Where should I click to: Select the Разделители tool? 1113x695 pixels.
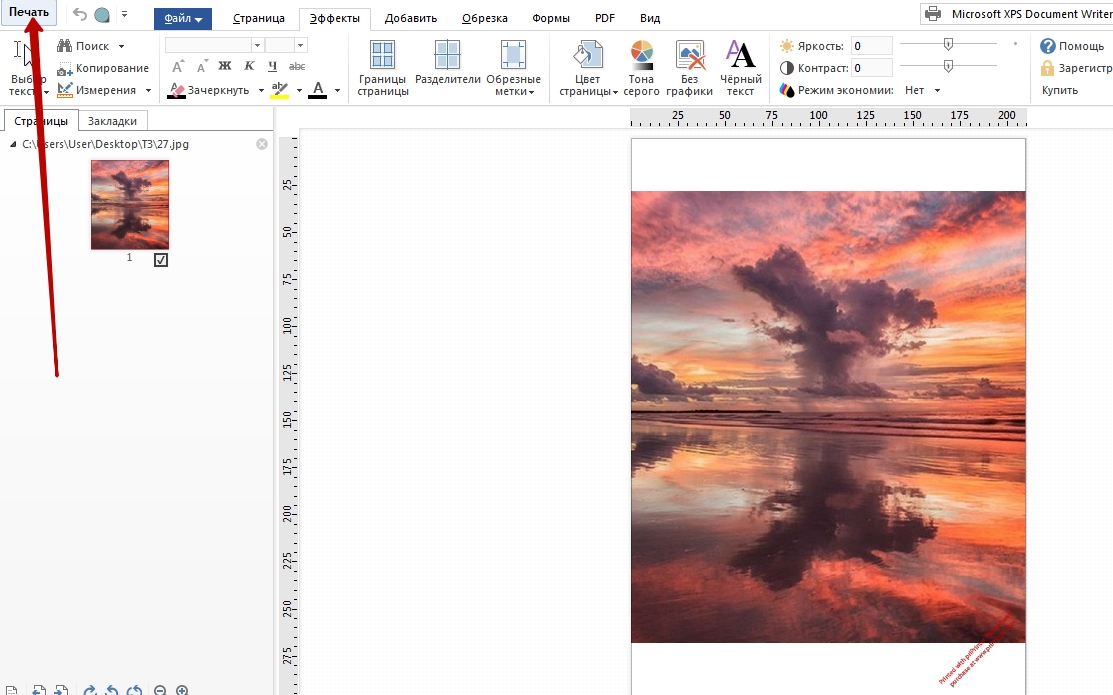click(x=447, y=64)
